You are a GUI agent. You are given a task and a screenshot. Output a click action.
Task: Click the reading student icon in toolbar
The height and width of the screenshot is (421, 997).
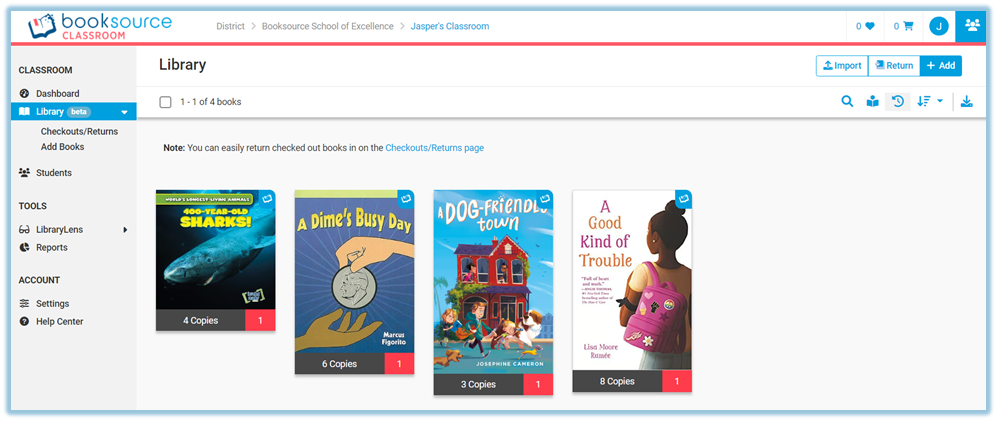click(872, 101)
